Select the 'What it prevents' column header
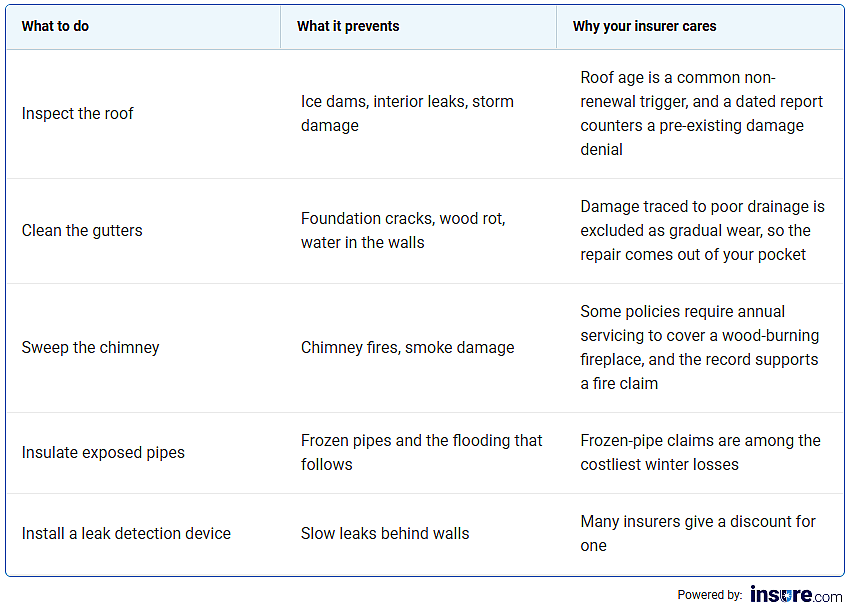 [x=419, y=27]
